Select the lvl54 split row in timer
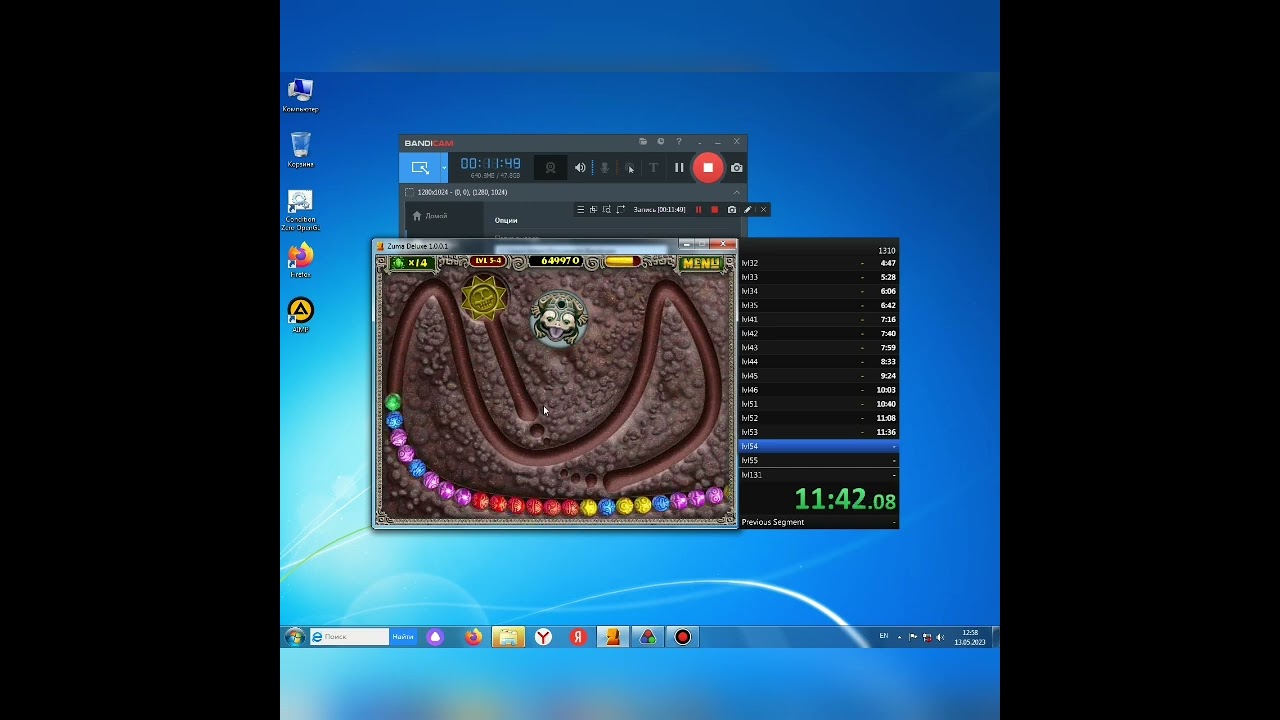The image size is (1280, 720). tap(818, 446)
